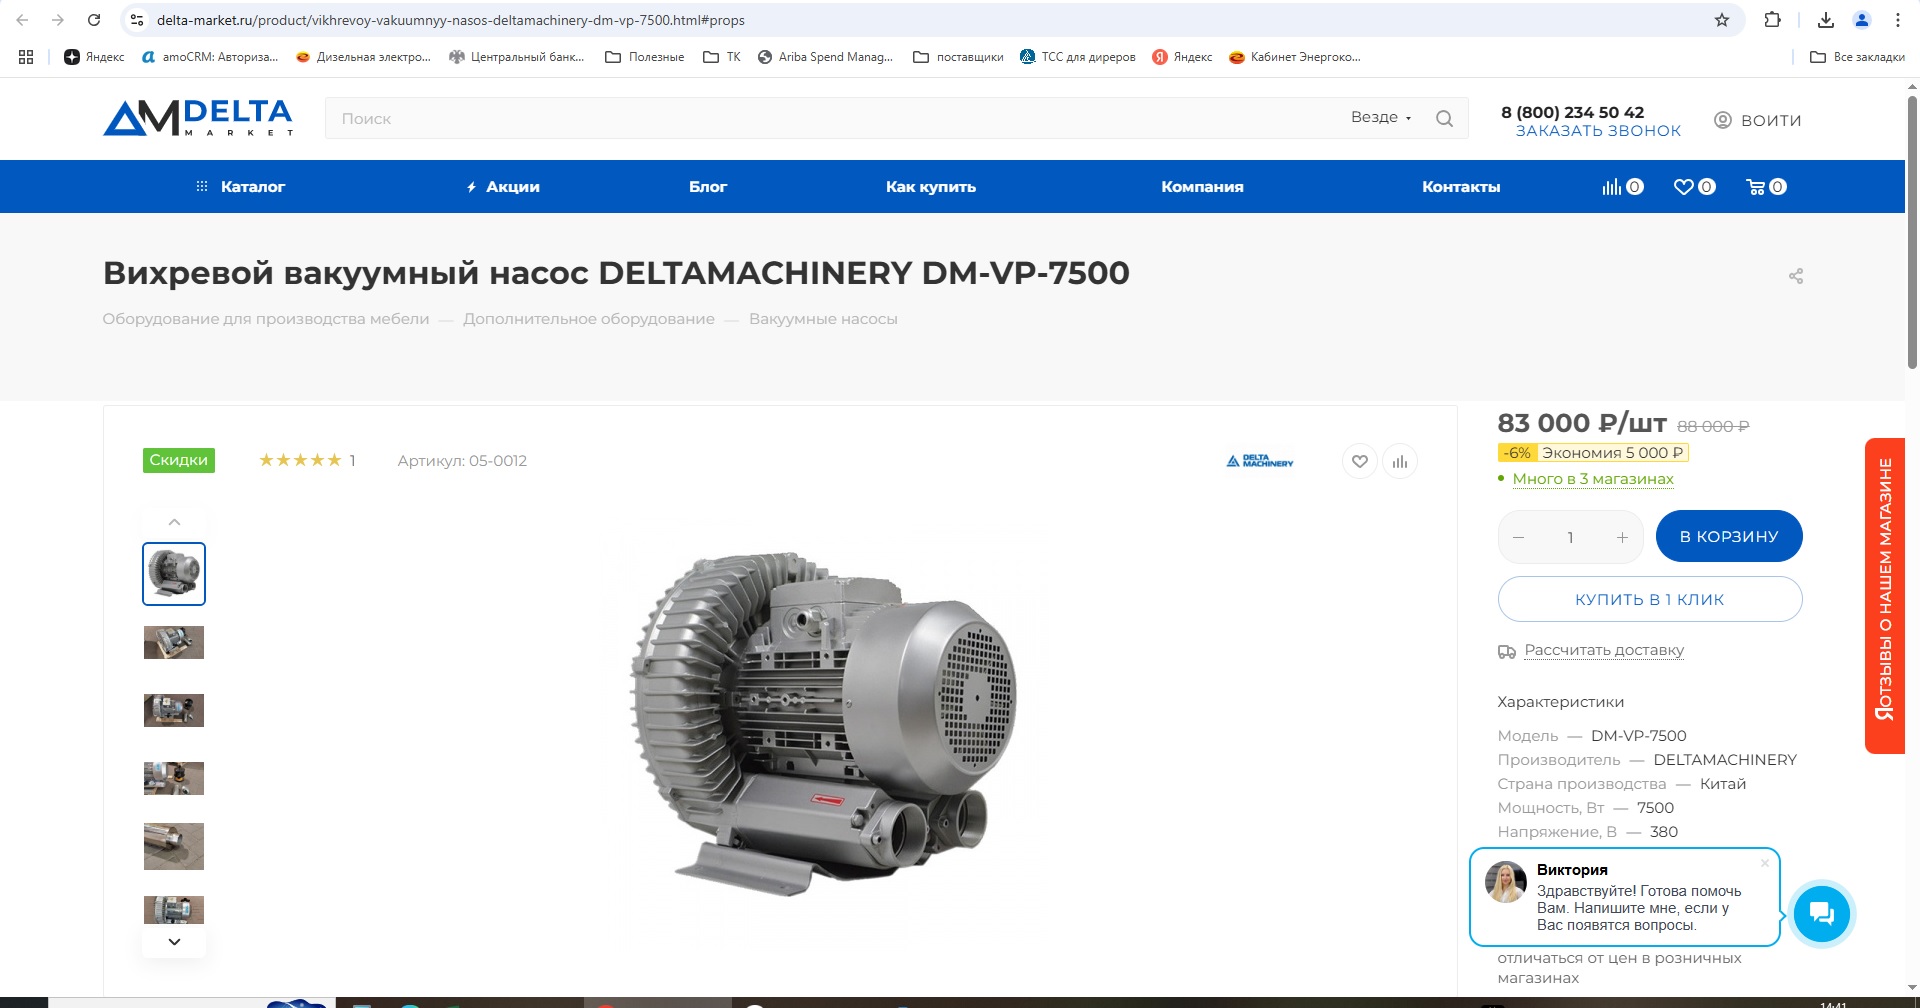
Task: Open Акции menu item
Action: point(503,187)
